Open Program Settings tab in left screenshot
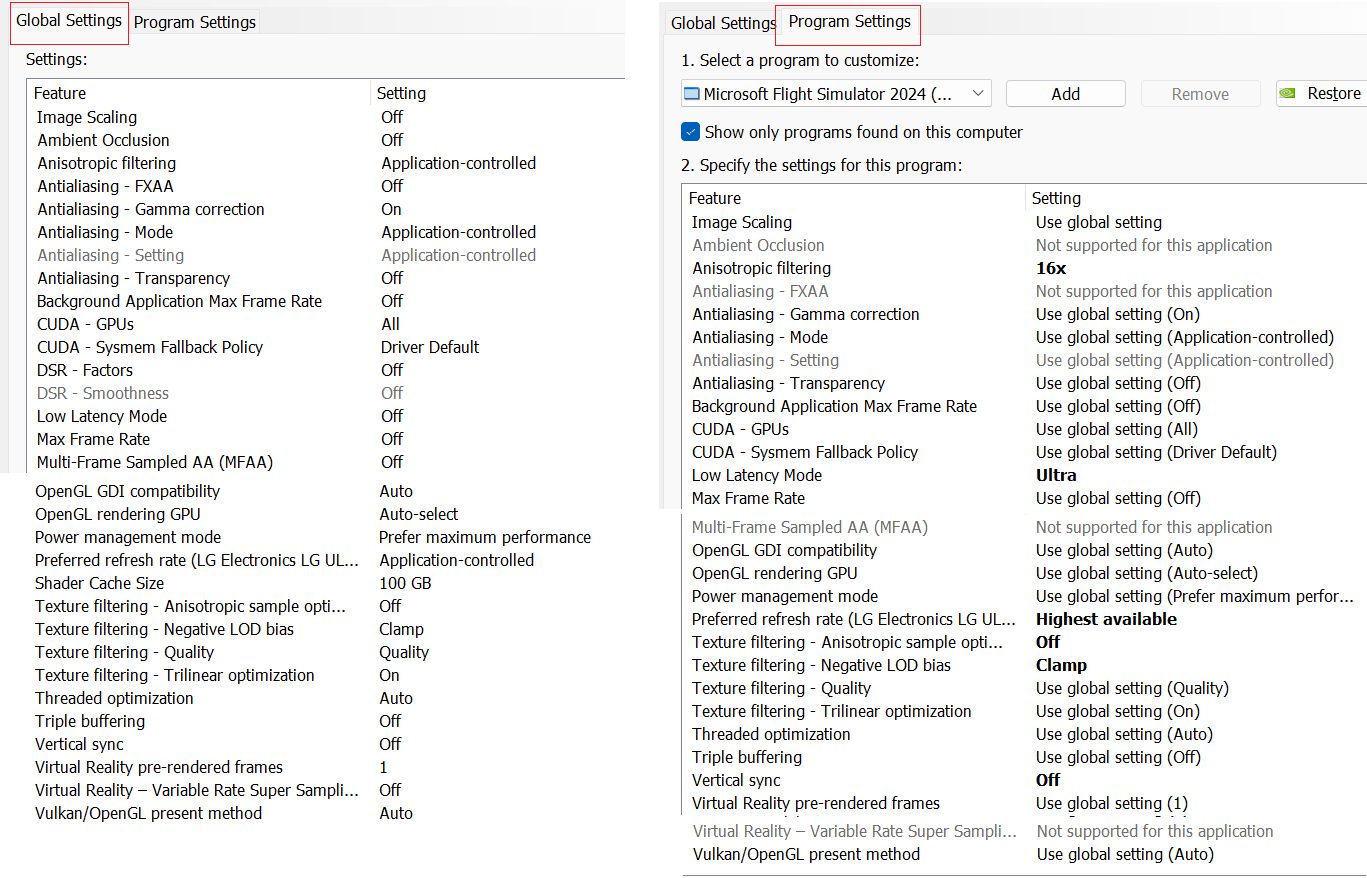1367x878 pixels. [x=195, y=22]
